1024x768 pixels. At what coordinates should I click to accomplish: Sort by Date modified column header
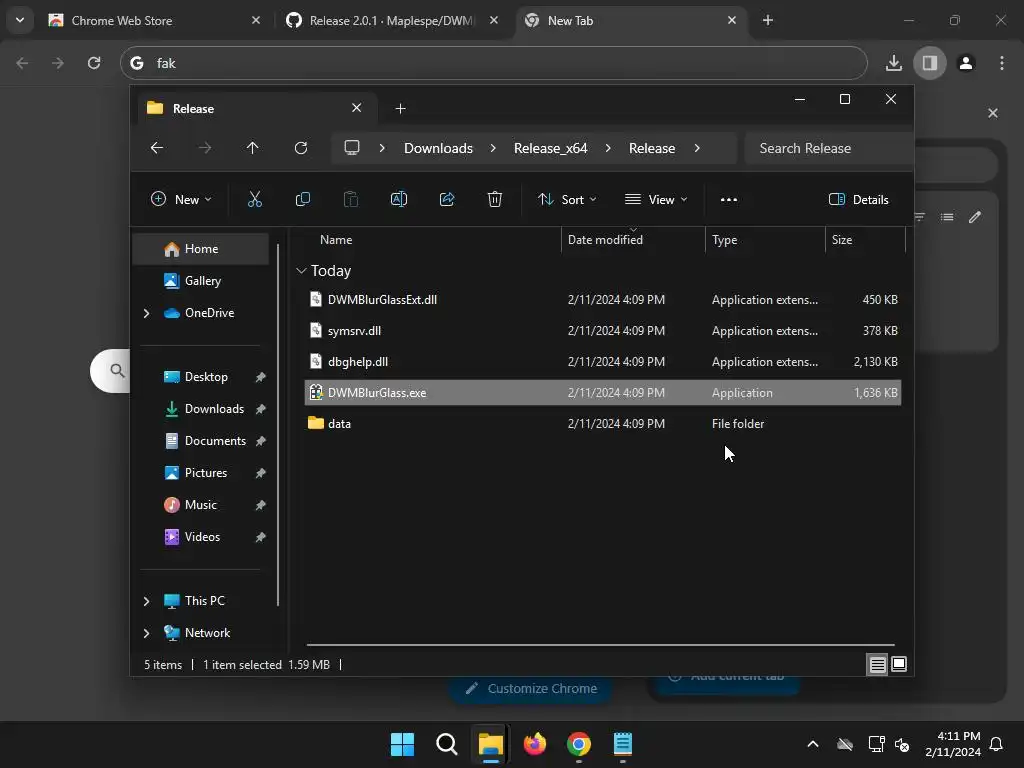(632, 240)
